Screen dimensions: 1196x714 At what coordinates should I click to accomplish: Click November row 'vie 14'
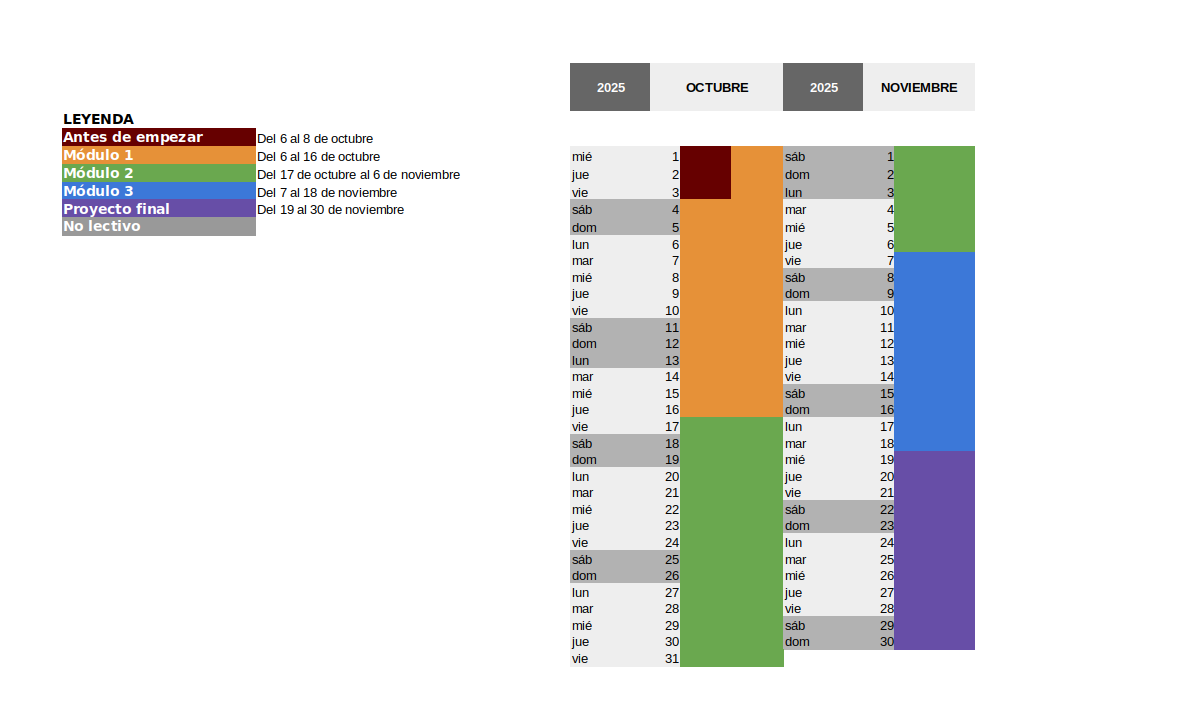tap(838, 376)
